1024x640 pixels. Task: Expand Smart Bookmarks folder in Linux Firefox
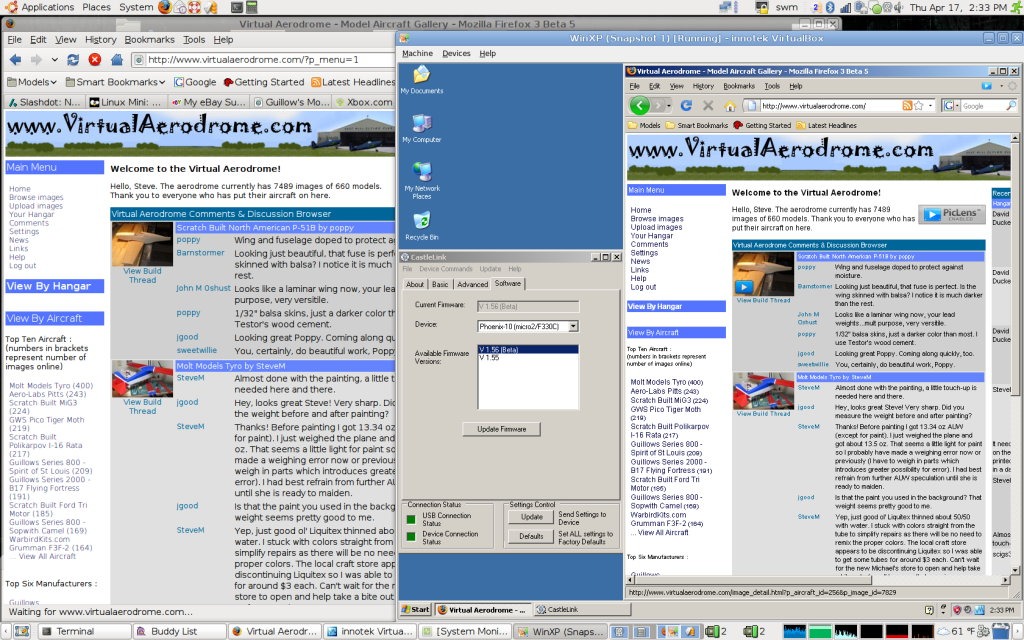click(x=114, y=82)
